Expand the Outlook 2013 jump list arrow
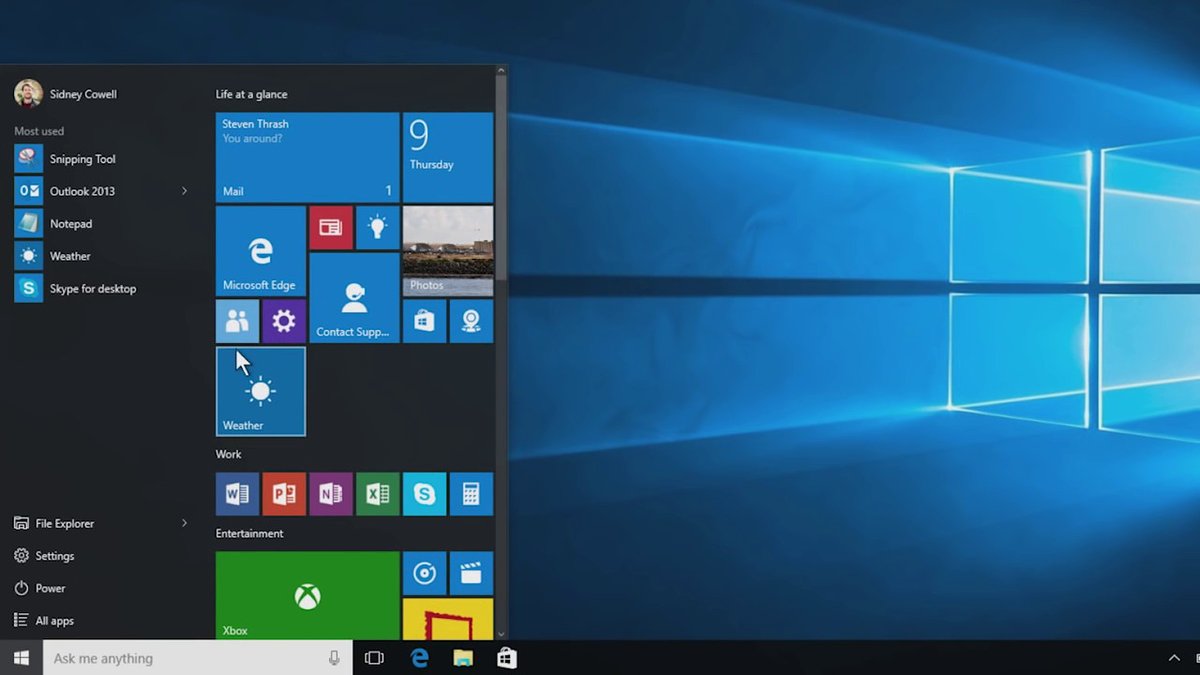Image resolution: width=1200 pixels, height=675 pixels. [x=183, y=190]
